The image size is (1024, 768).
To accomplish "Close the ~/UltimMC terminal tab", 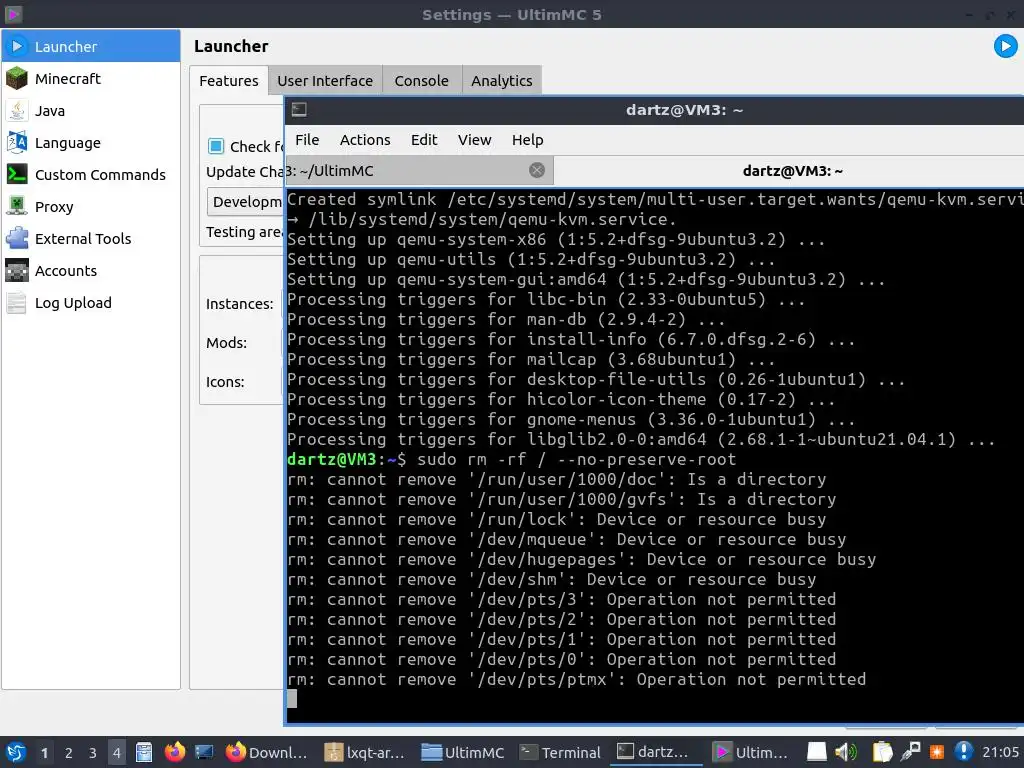I will [537, 170].
